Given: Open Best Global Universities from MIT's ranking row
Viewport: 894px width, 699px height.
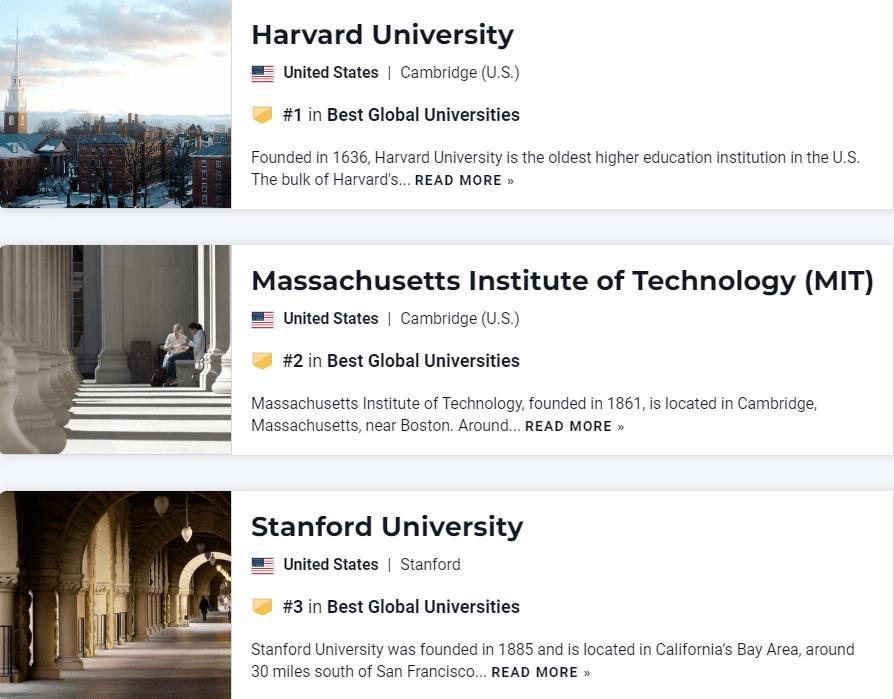Looking at the screenshot, I should click(x=423, y=360).
